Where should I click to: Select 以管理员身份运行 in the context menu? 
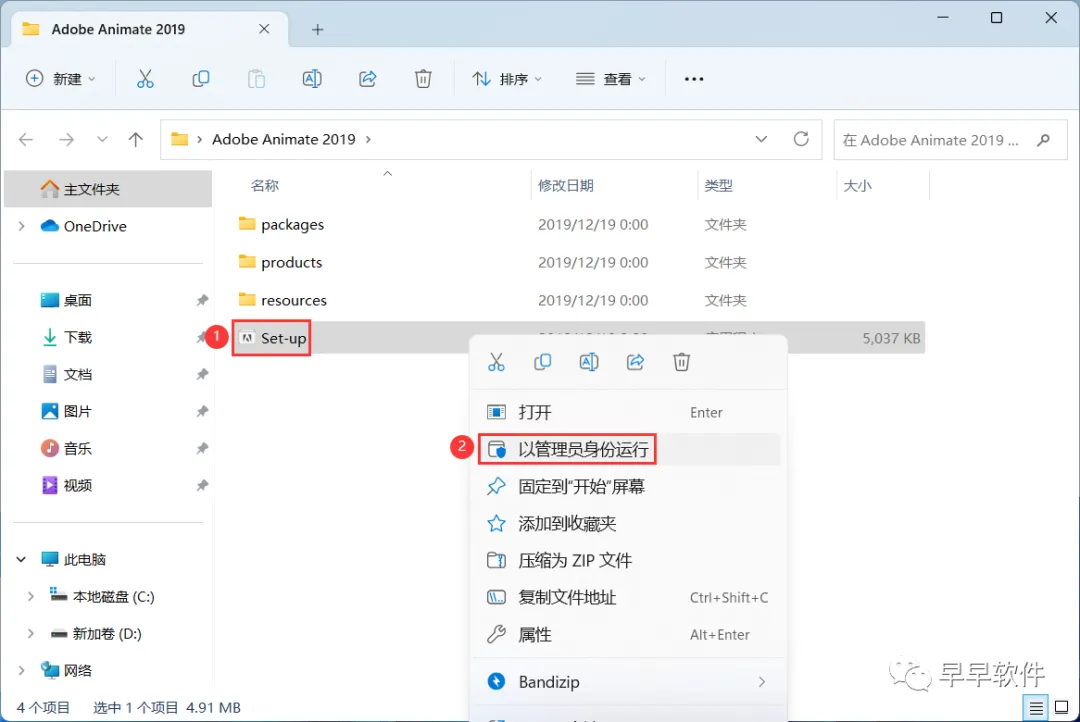627,450
